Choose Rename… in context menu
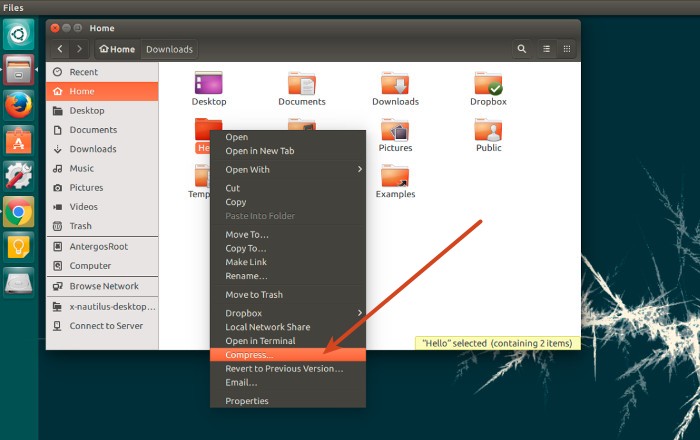 pyautogui.click(x=288, y=276)
